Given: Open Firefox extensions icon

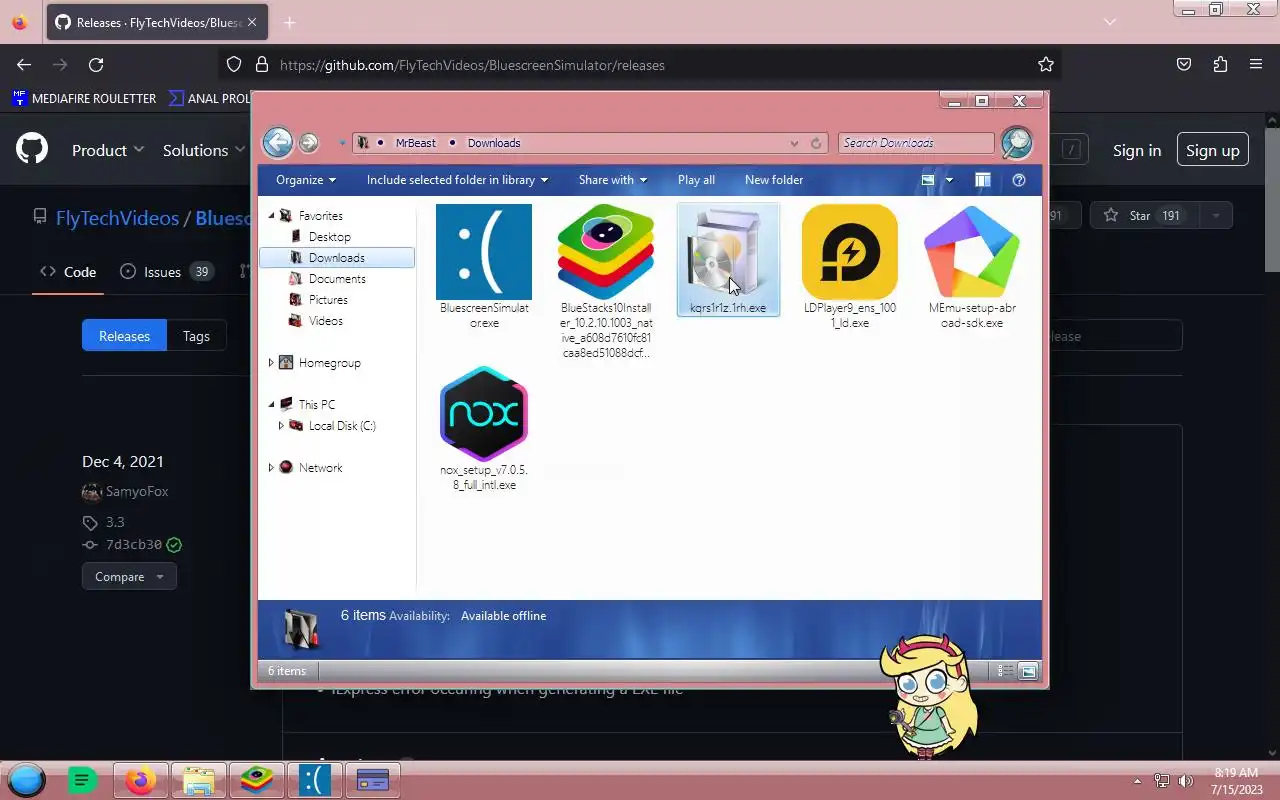Looking at the screenshot, I should tap(1220, 65).
